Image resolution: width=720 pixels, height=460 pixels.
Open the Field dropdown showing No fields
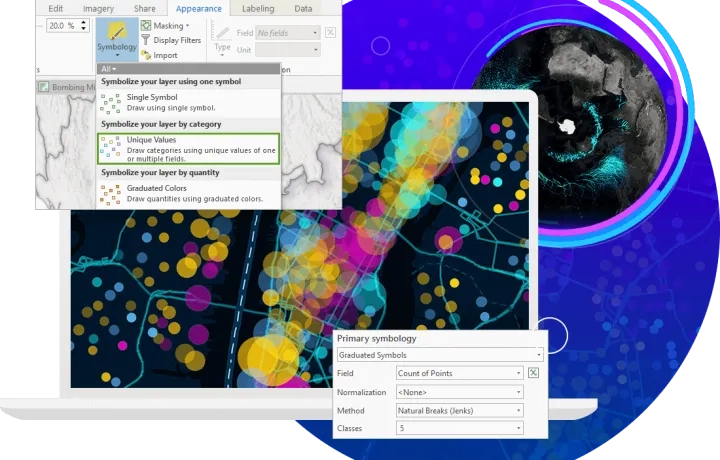click(287, 33)
